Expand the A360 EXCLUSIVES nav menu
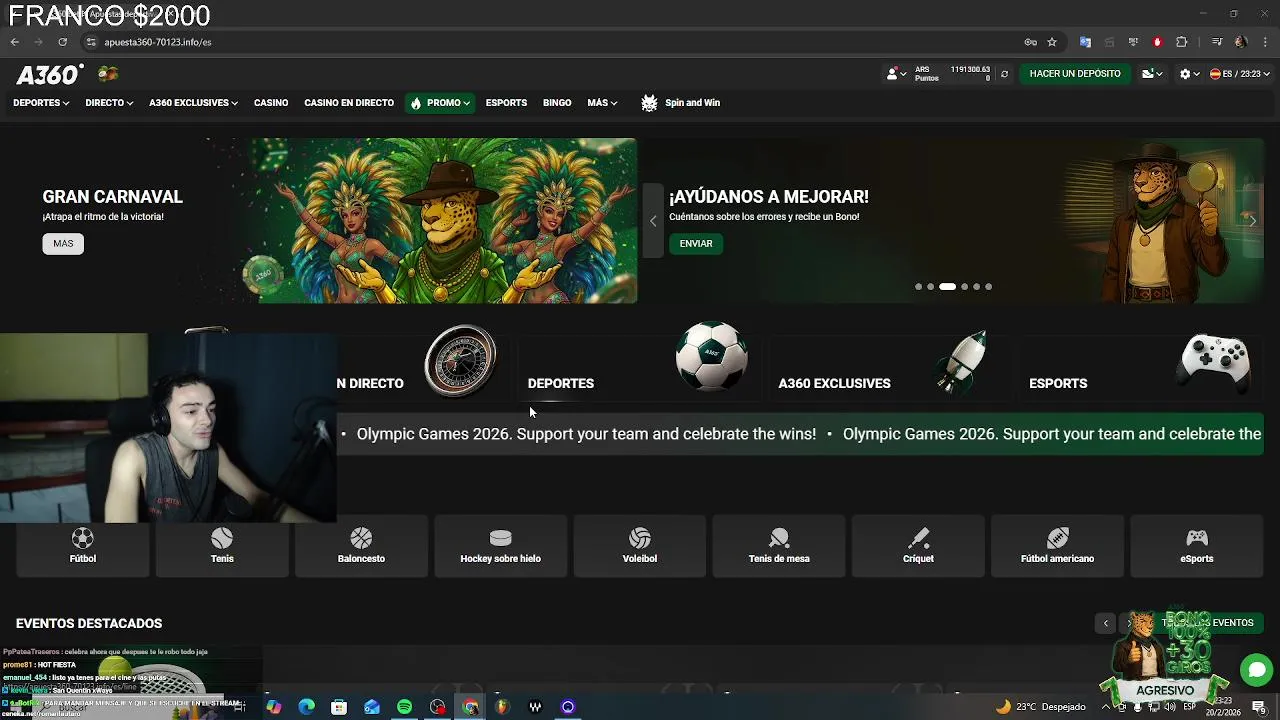Viewport: 1280px width, 720px height. click(193, 103)
